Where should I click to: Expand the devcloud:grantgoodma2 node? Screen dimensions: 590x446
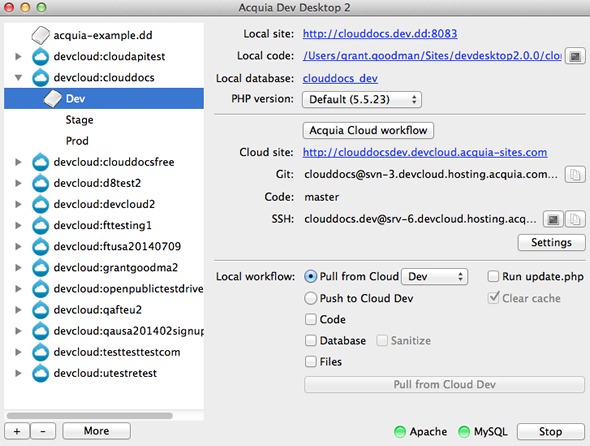point(18,268)
